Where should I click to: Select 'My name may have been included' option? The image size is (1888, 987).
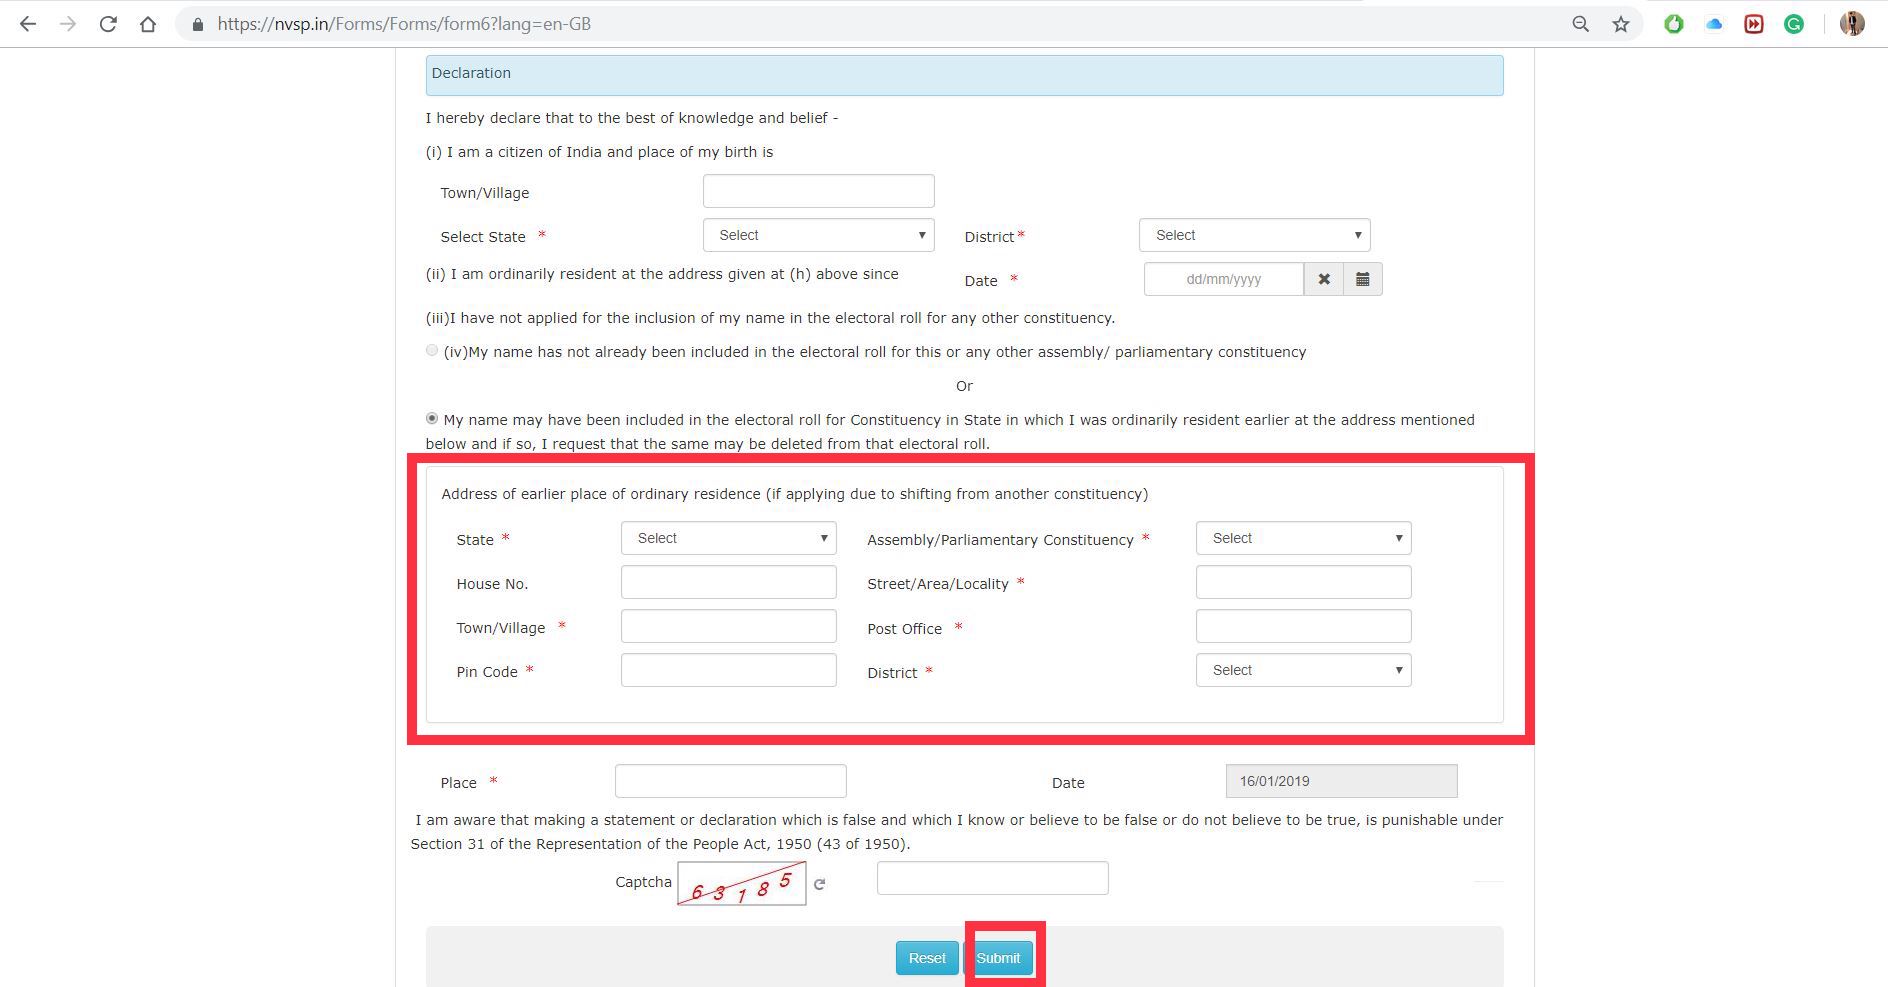pyautogui.click(x=432, y=419)
